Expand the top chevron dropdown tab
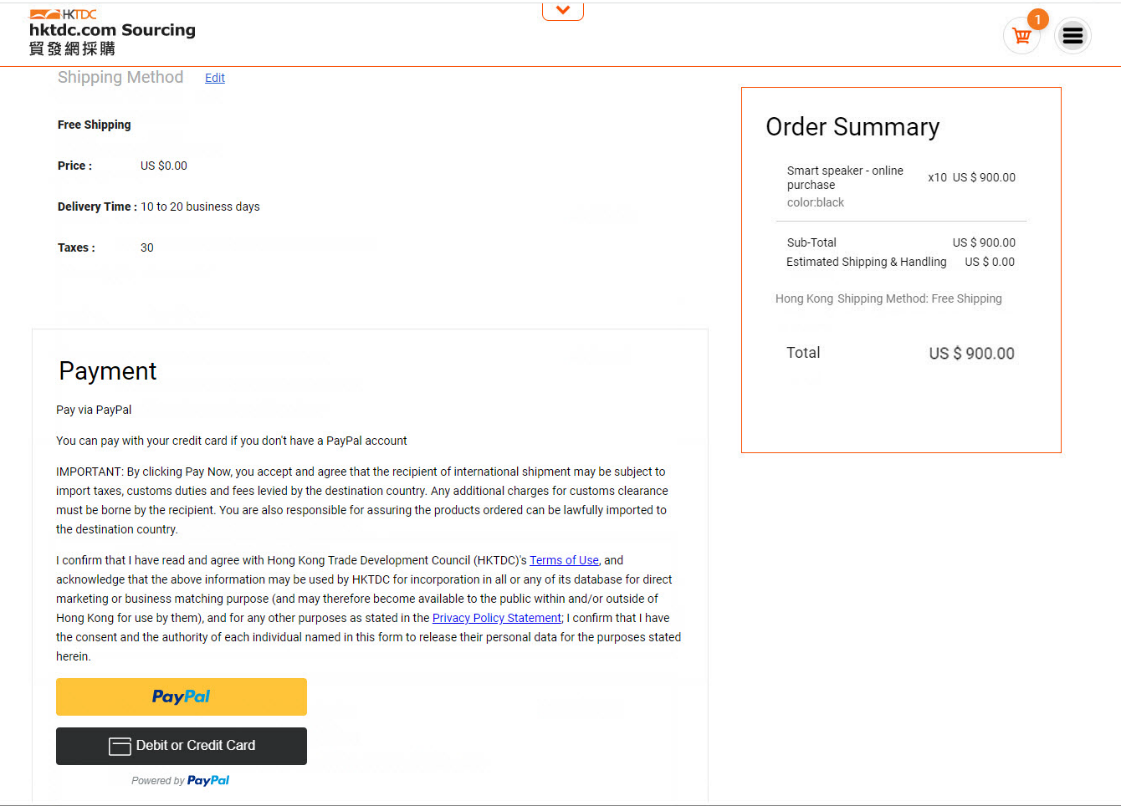 click(x=563, y=11)
